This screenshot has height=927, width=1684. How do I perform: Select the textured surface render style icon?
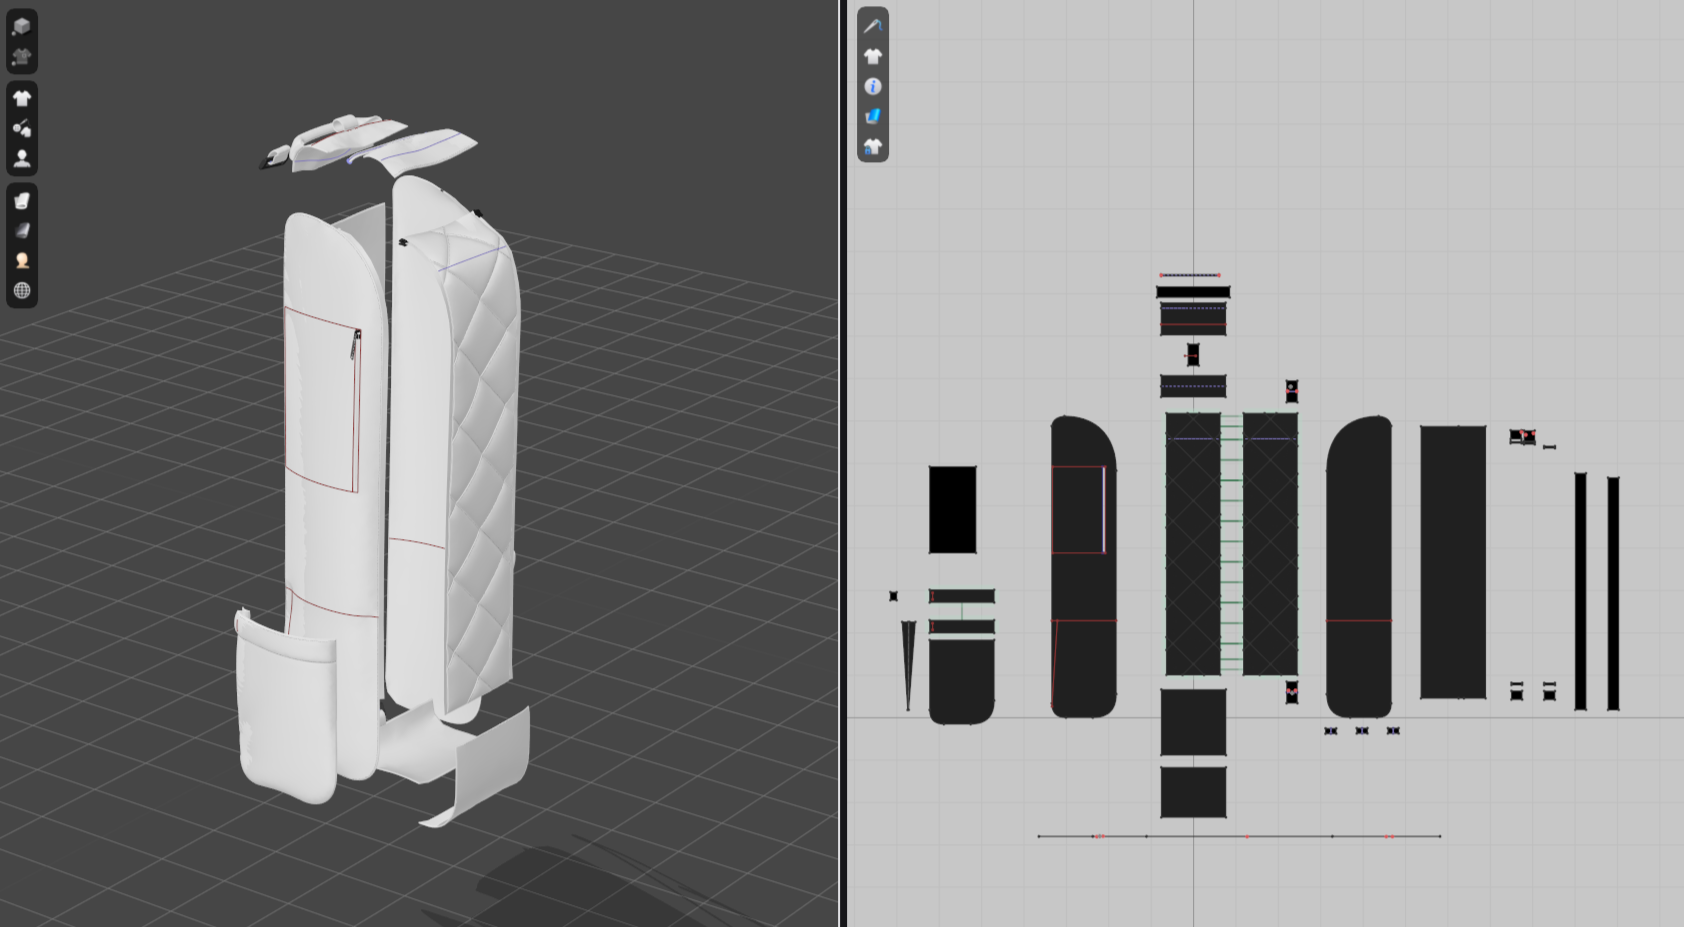(22, 200)
